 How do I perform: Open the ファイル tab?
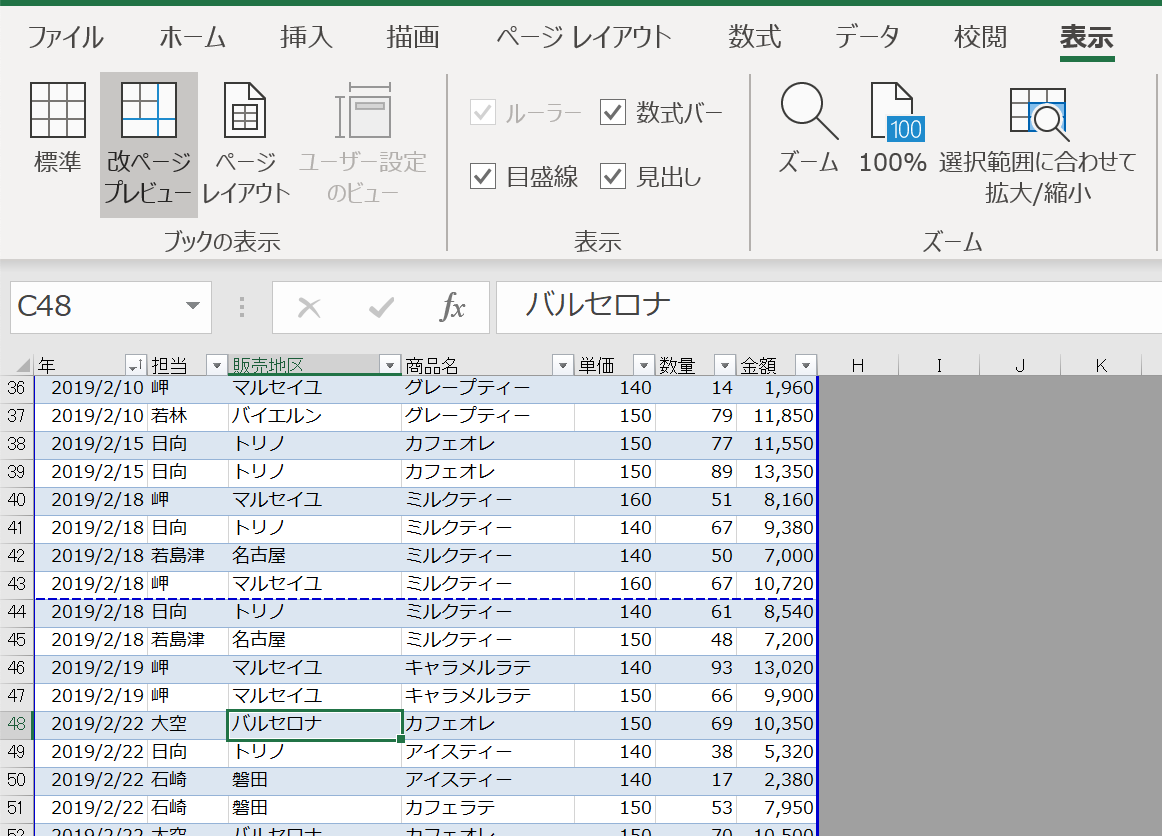65,37
